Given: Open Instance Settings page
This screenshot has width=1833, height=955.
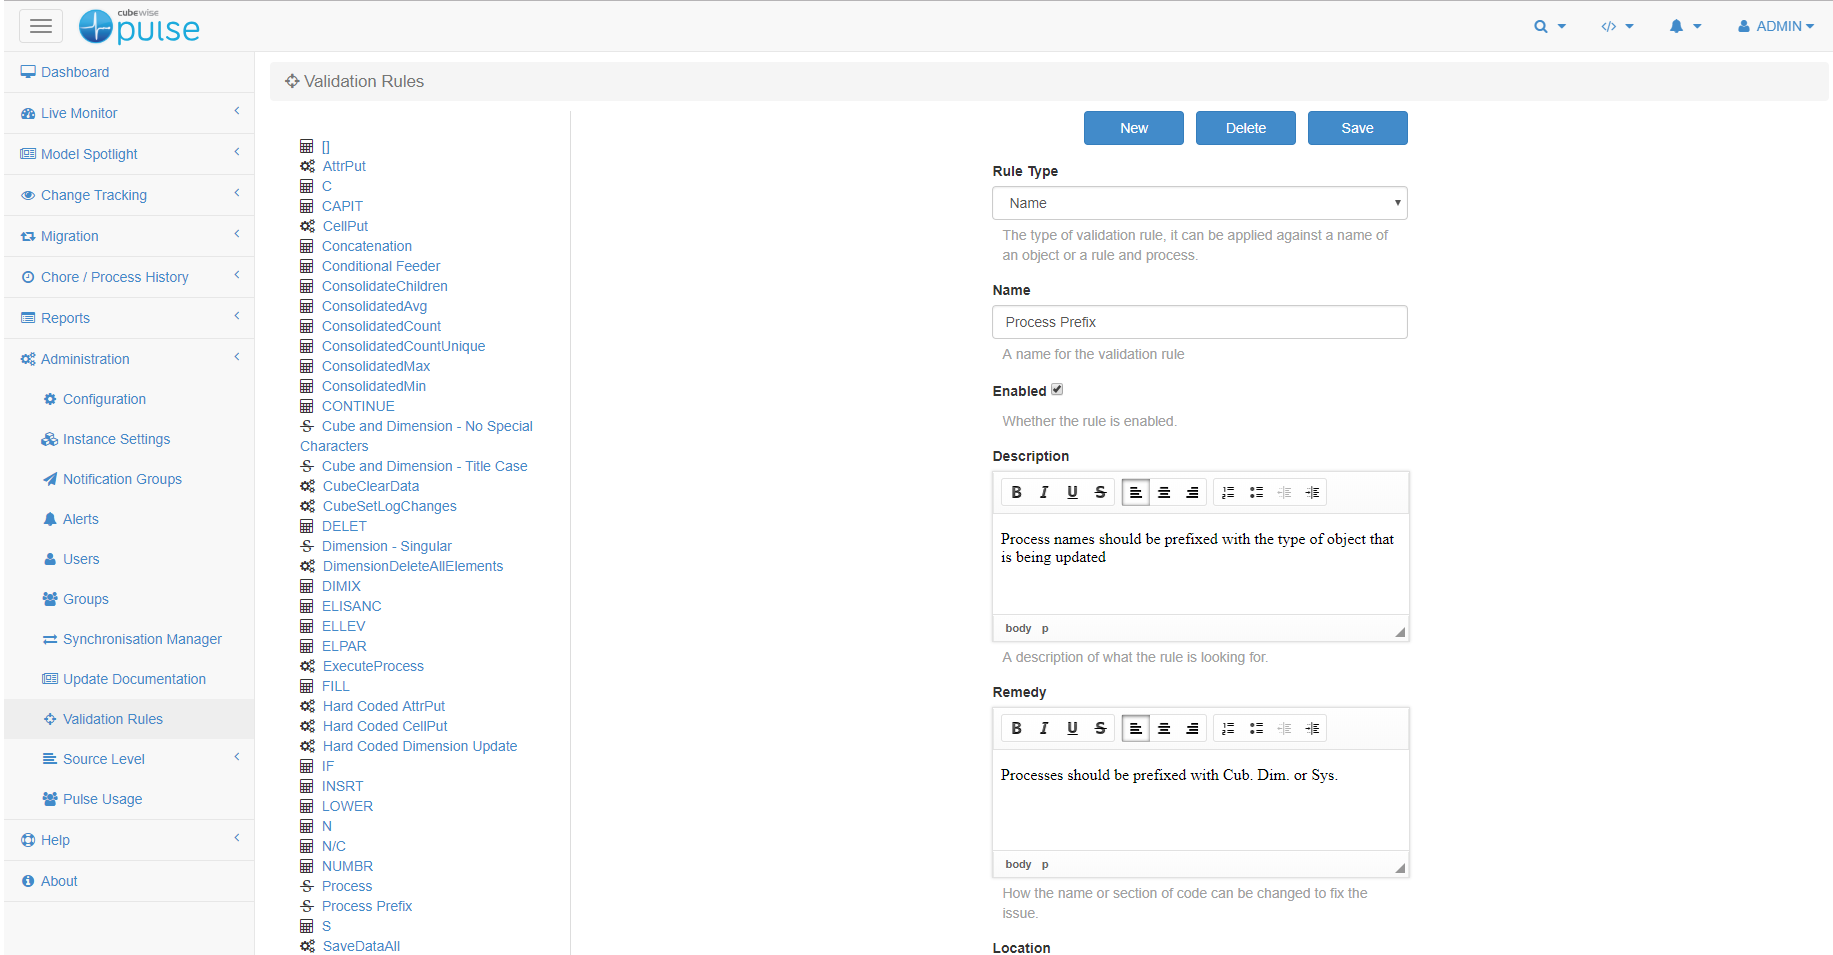Looking at the screenshot, I should pyautogui.click(x=129, y=439).
